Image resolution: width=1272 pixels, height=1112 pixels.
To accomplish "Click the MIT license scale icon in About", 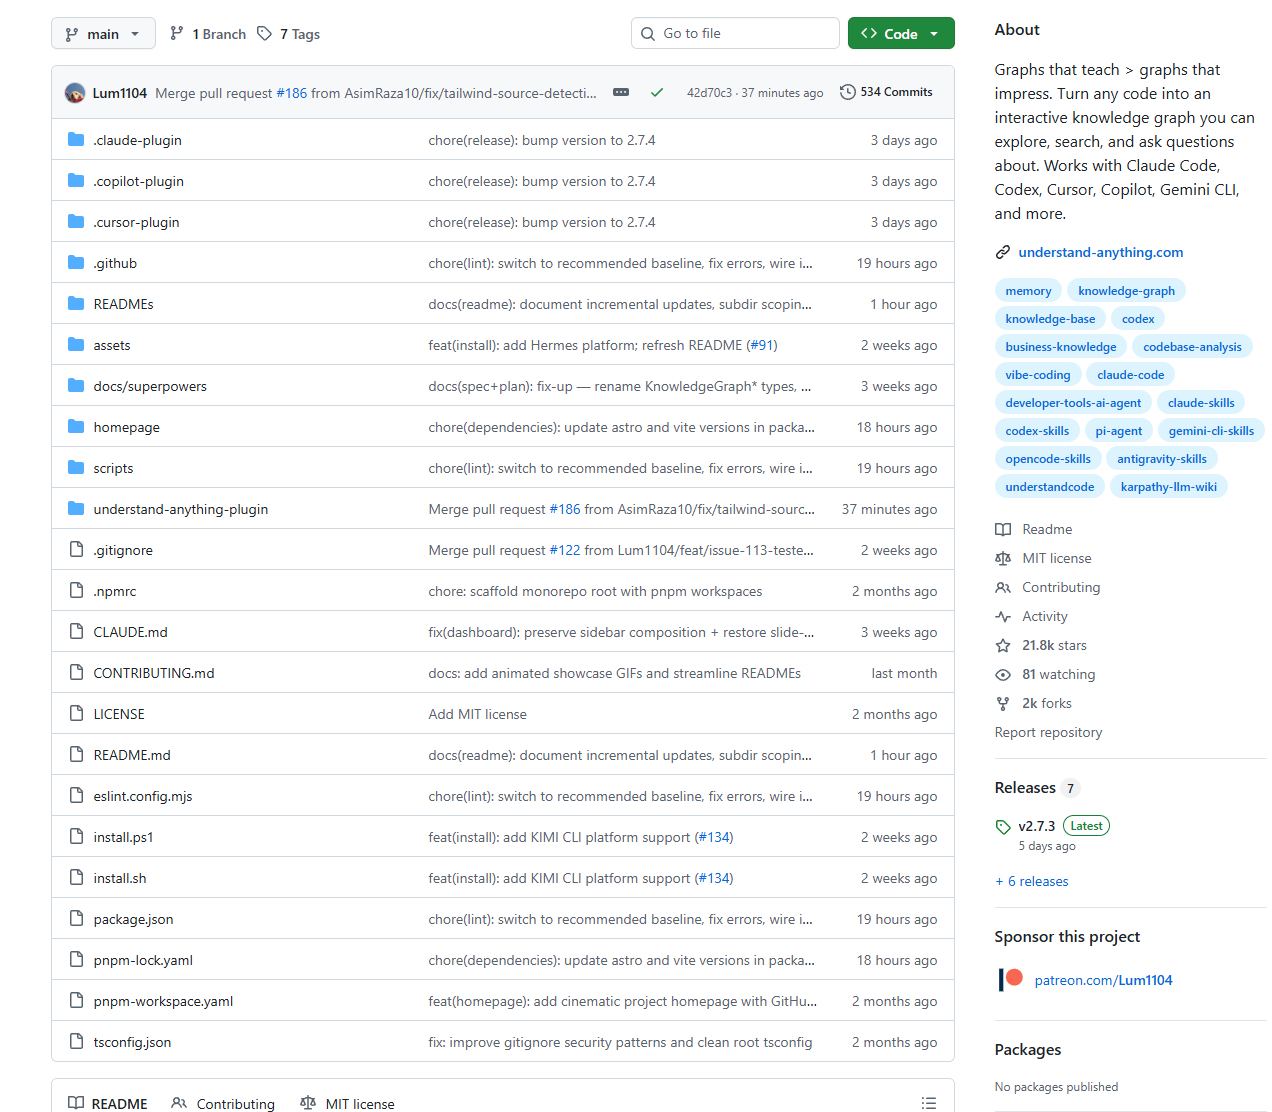I will (x=1003, y=558).
